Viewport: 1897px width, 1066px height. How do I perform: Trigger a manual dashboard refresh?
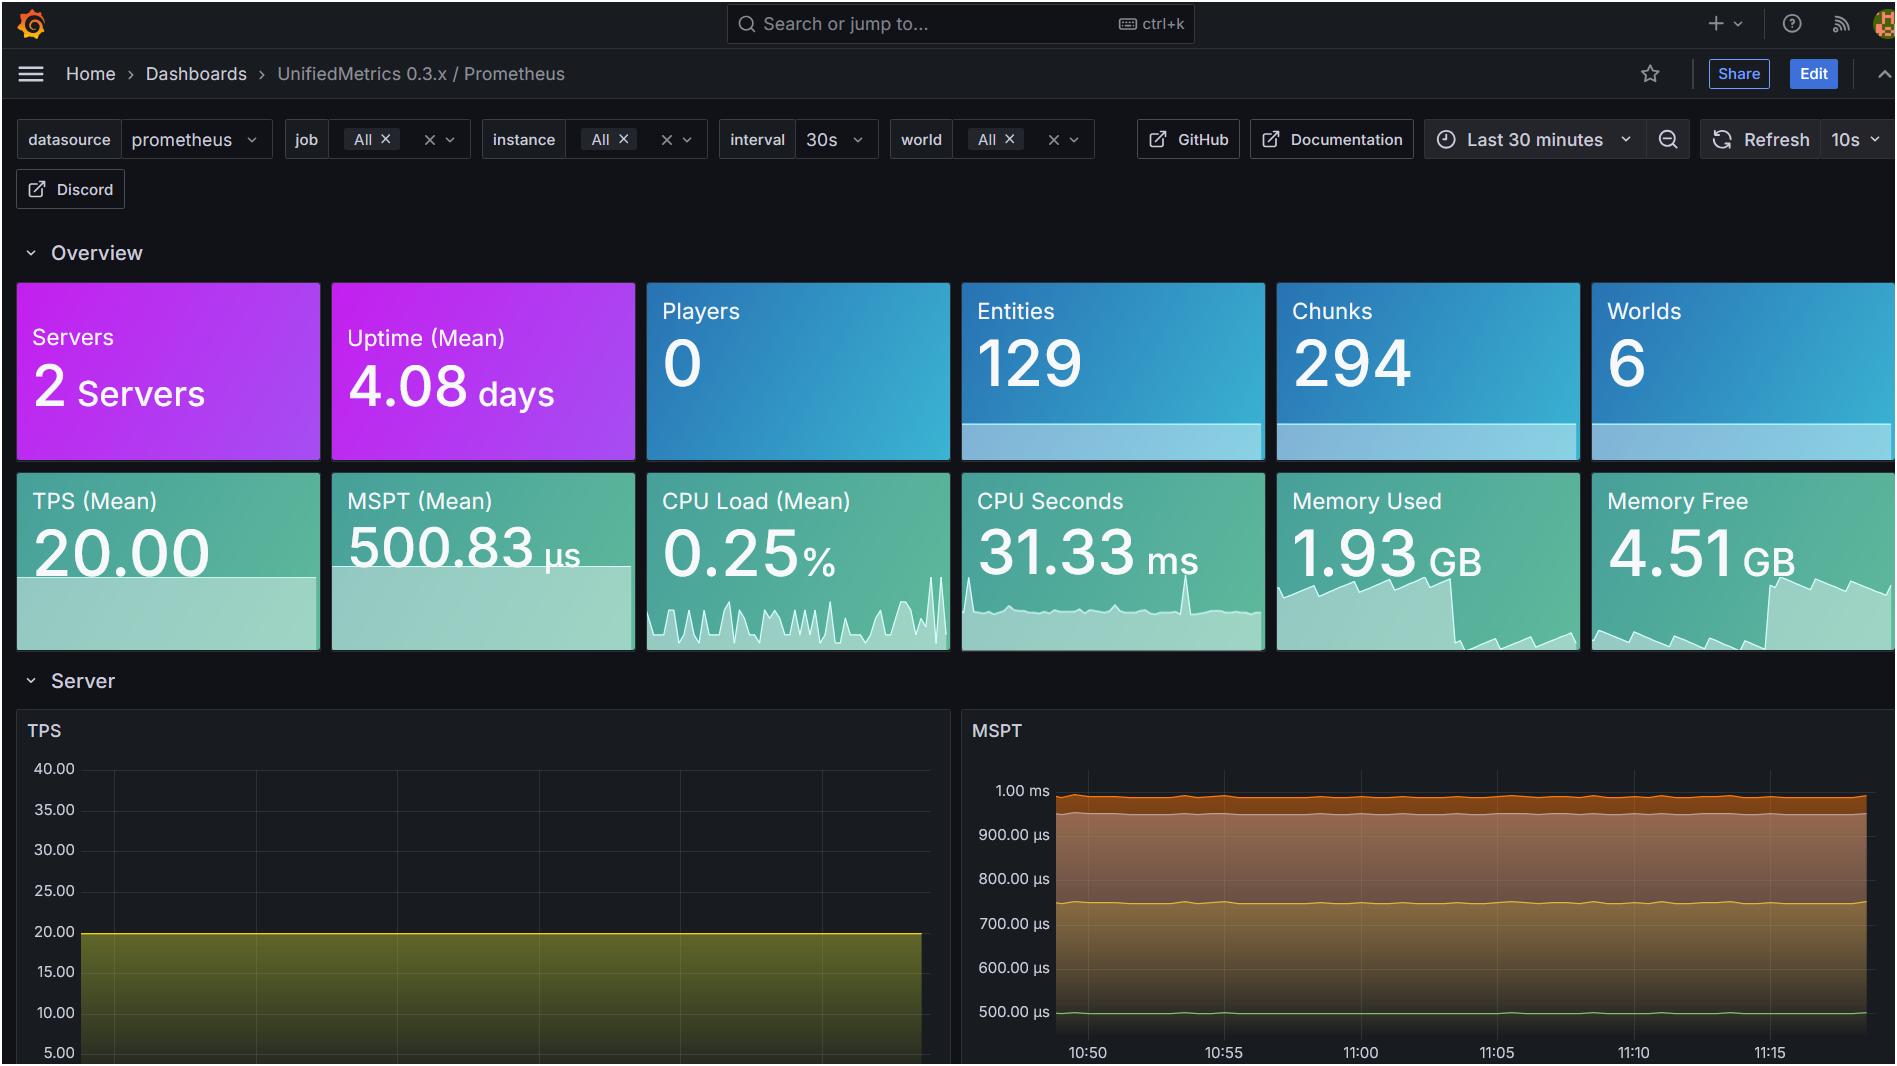[1760, 139]
